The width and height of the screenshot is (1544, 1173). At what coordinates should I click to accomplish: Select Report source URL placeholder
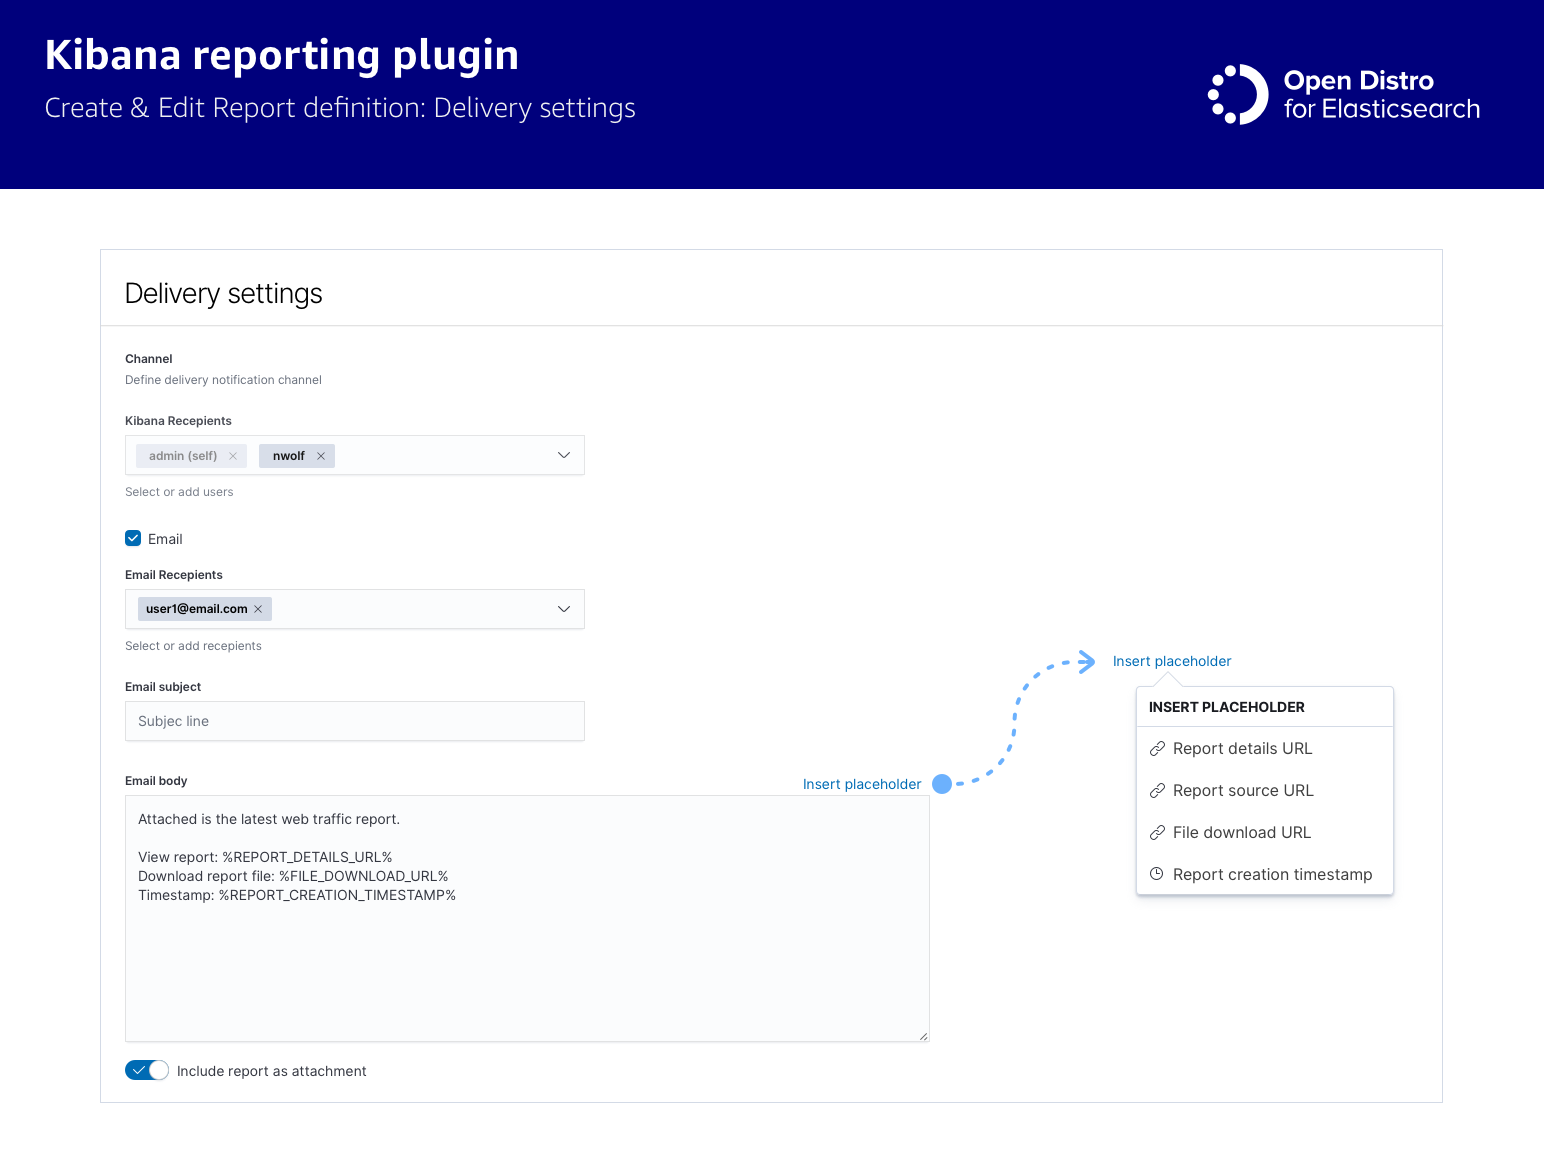coord(1265,791)
